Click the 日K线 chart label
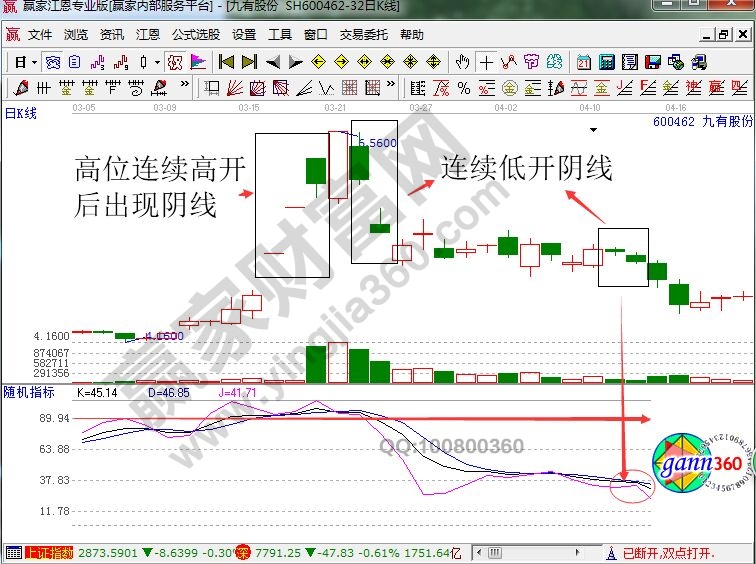 21,113
